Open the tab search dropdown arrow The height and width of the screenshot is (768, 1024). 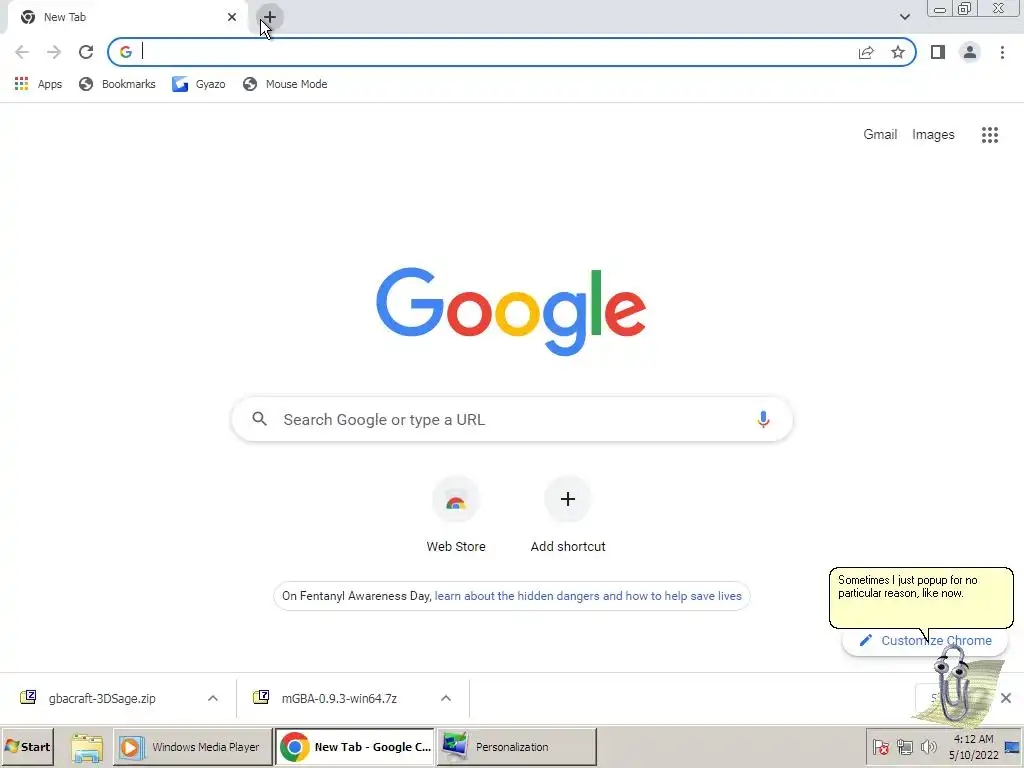904,17
